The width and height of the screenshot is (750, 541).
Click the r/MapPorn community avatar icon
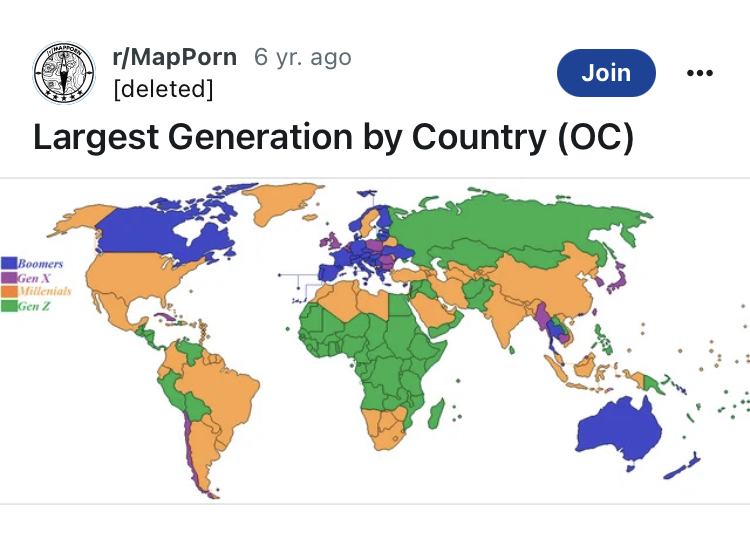64,73
